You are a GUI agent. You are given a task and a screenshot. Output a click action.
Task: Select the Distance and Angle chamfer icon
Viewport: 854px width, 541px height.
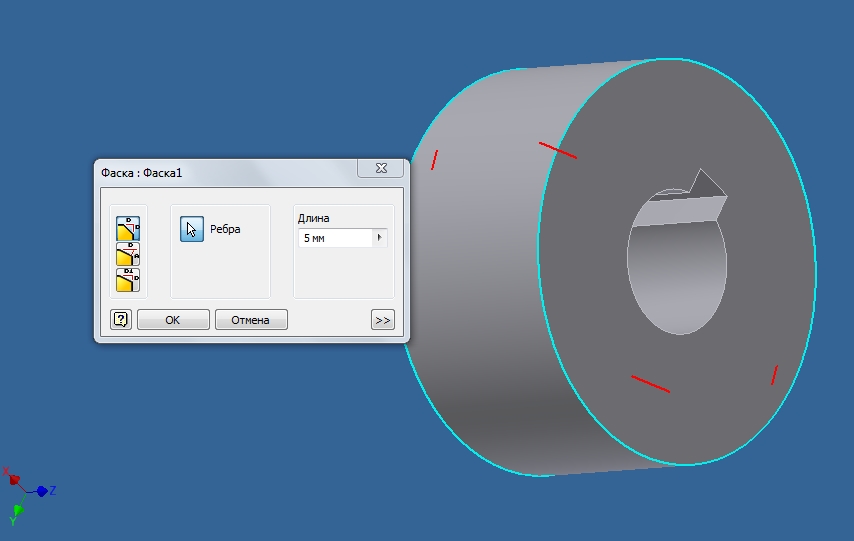pyautogui.click(x=128, y=254)
